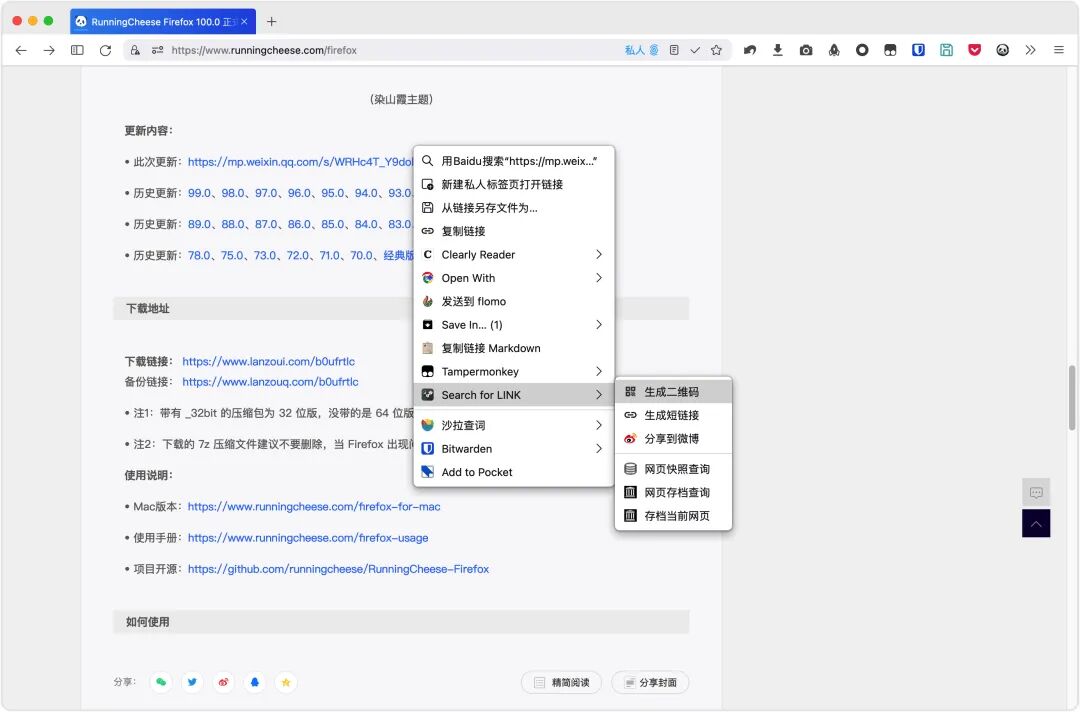Share via the Weibo icon at bottom

pyautogui.click(x=223, y=682)
